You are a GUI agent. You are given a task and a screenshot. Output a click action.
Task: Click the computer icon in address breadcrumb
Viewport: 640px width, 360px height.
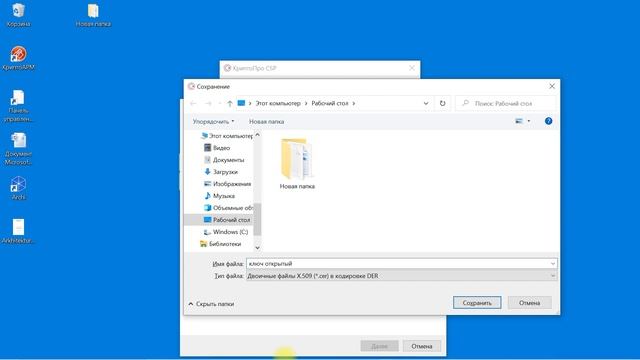click(241, 103)
